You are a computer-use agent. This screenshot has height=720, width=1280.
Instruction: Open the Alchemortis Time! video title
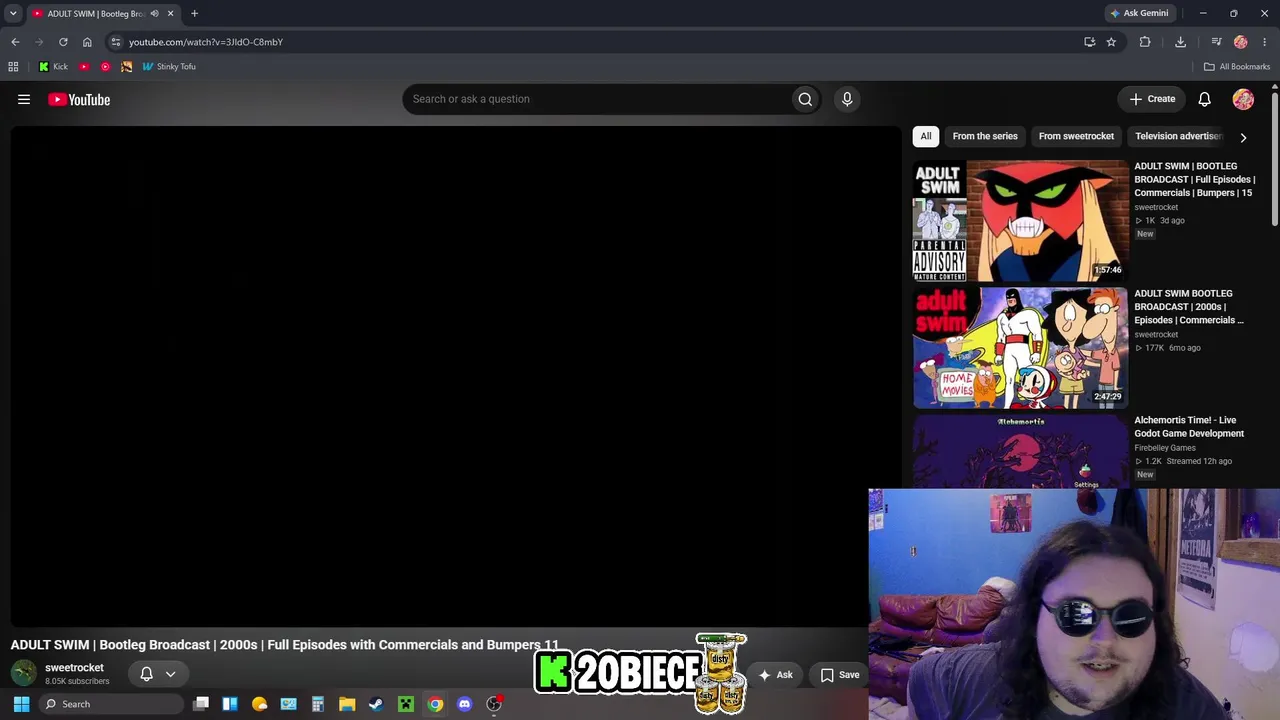1189,427
